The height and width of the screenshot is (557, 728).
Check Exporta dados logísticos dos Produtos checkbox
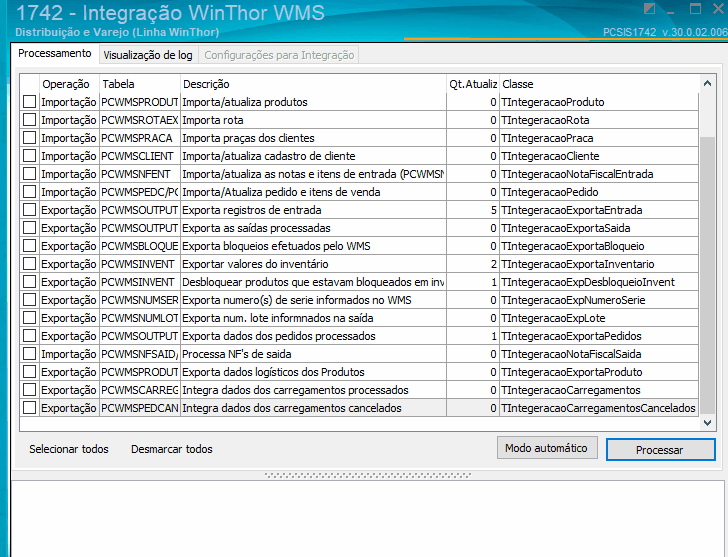(30, 372)
